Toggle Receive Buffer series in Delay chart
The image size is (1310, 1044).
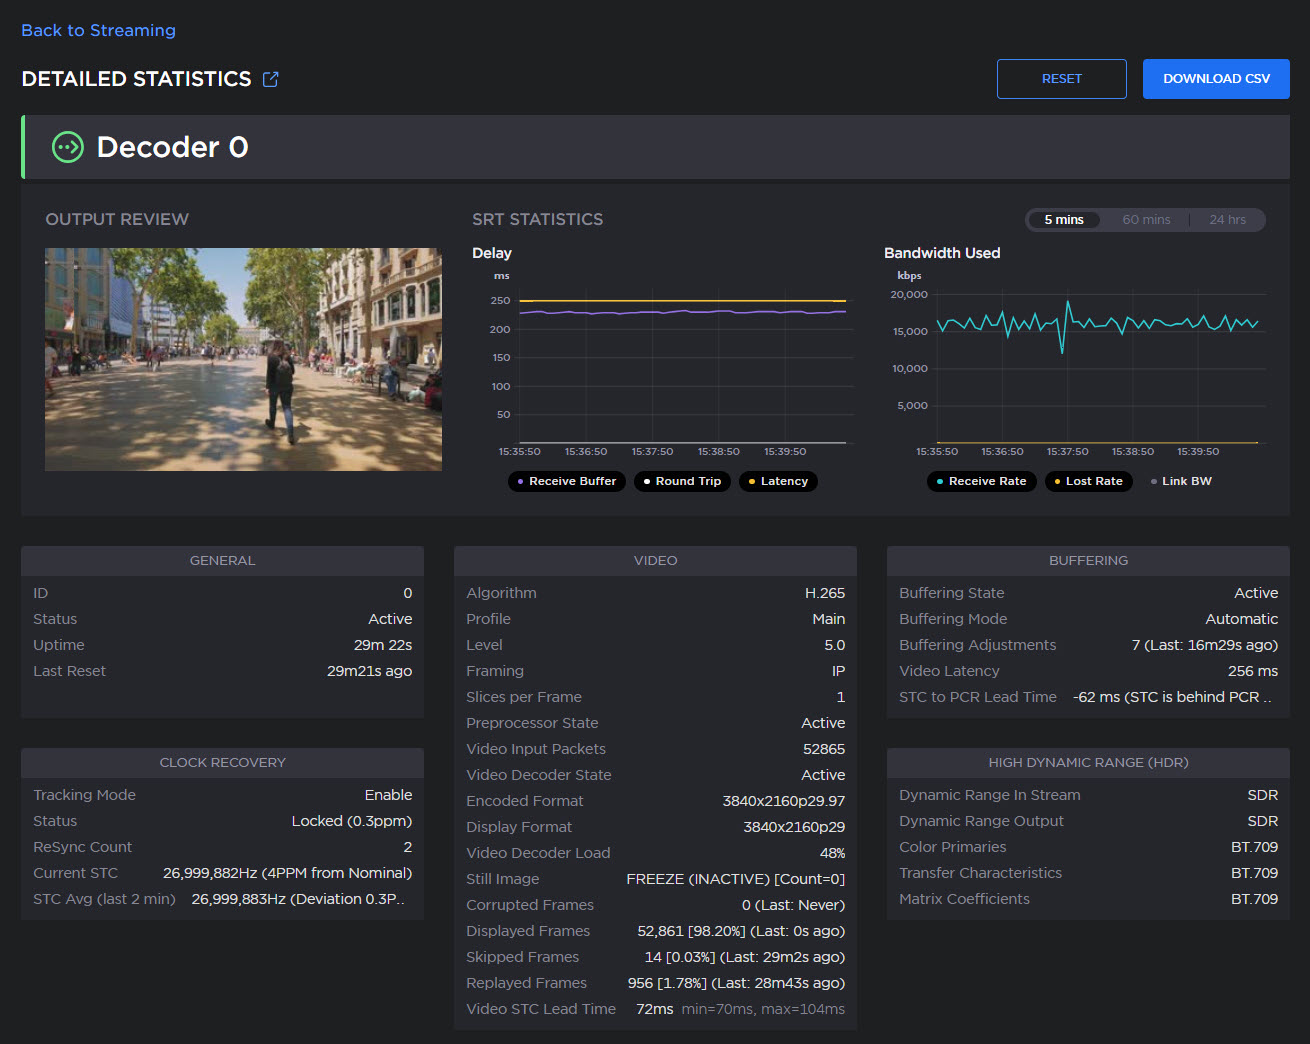tap(567, 481)
